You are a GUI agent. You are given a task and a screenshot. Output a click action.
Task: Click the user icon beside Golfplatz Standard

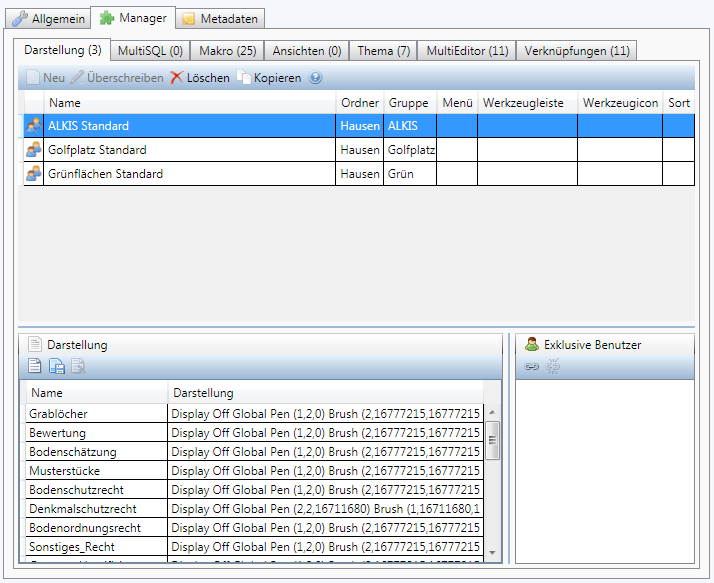point(34,150)
